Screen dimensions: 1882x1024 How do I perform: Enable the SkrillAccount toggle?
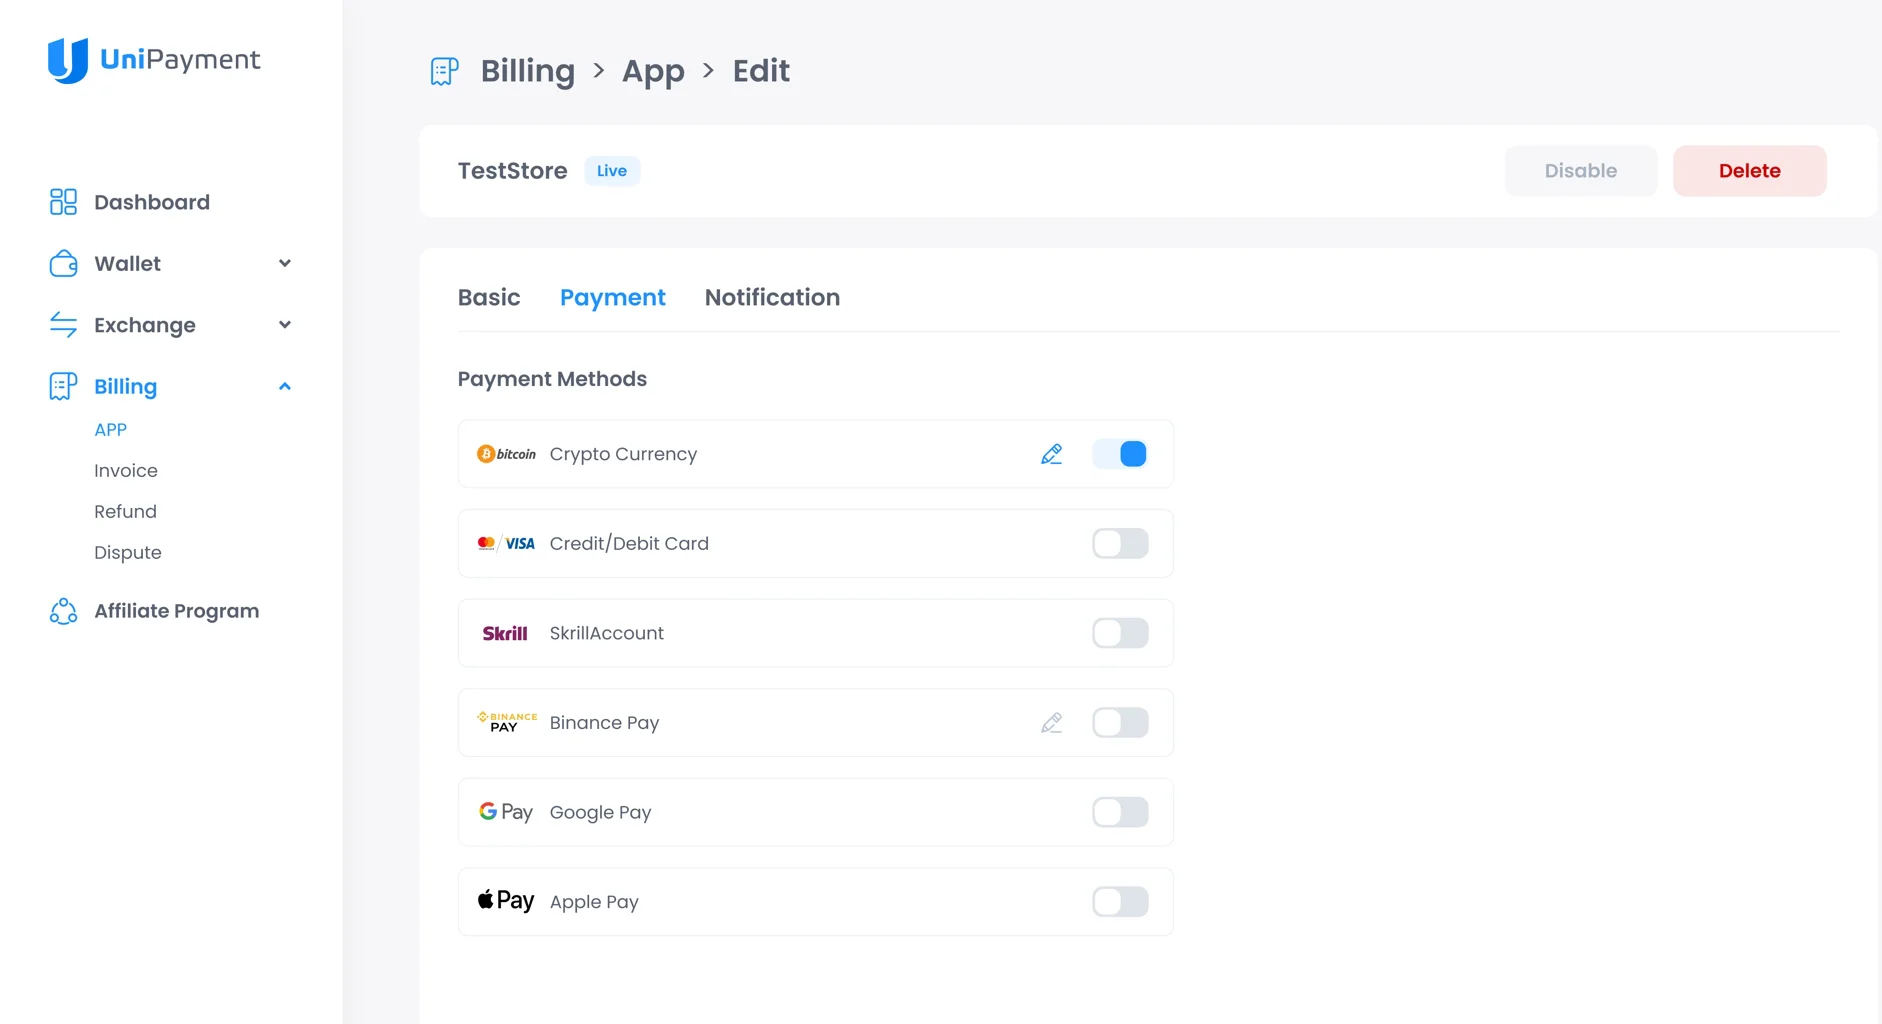click(x=1120, y=633)
